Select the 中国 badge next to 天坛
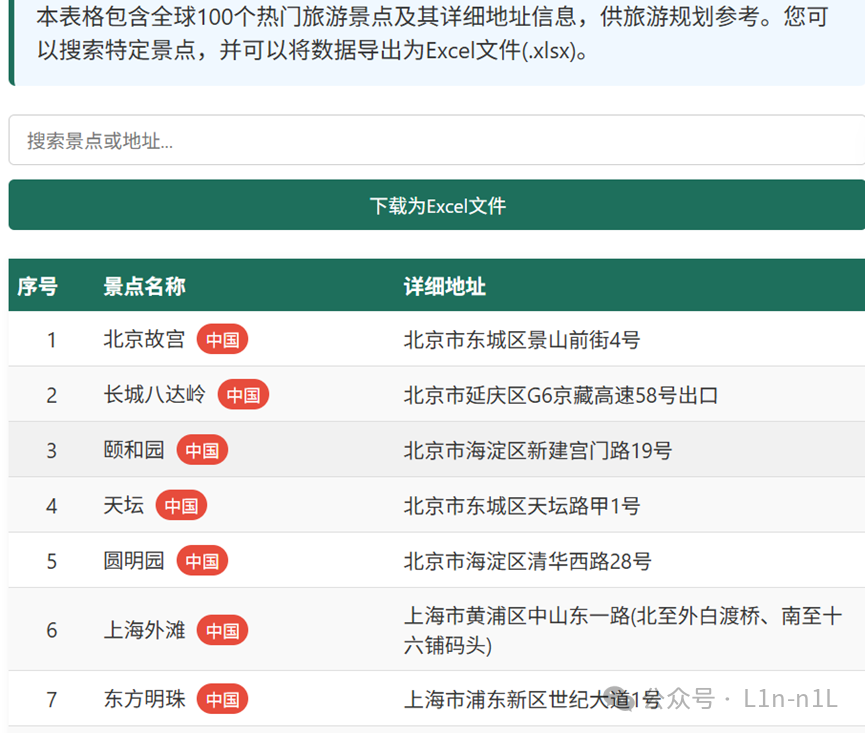 point(180,506)
